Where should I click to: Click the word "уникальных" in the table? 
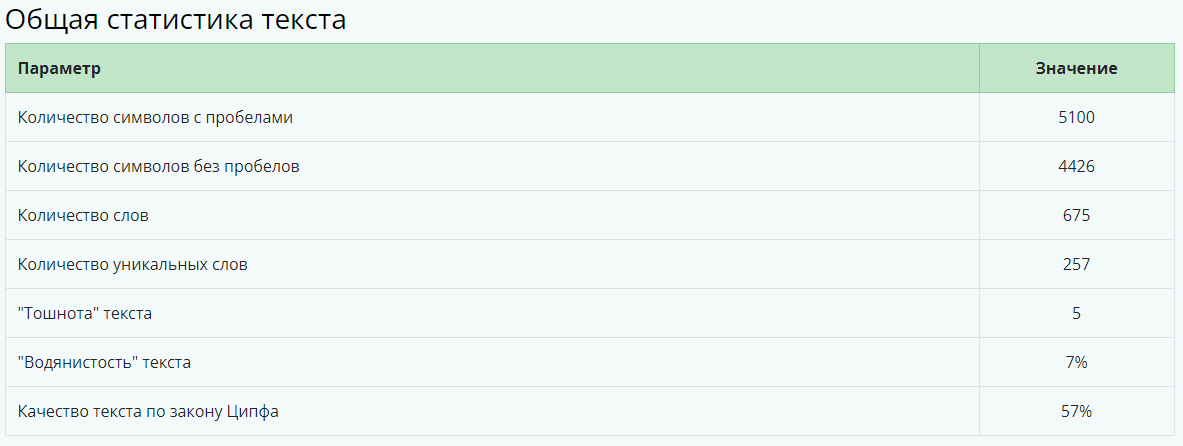click(x=157, y=265)
